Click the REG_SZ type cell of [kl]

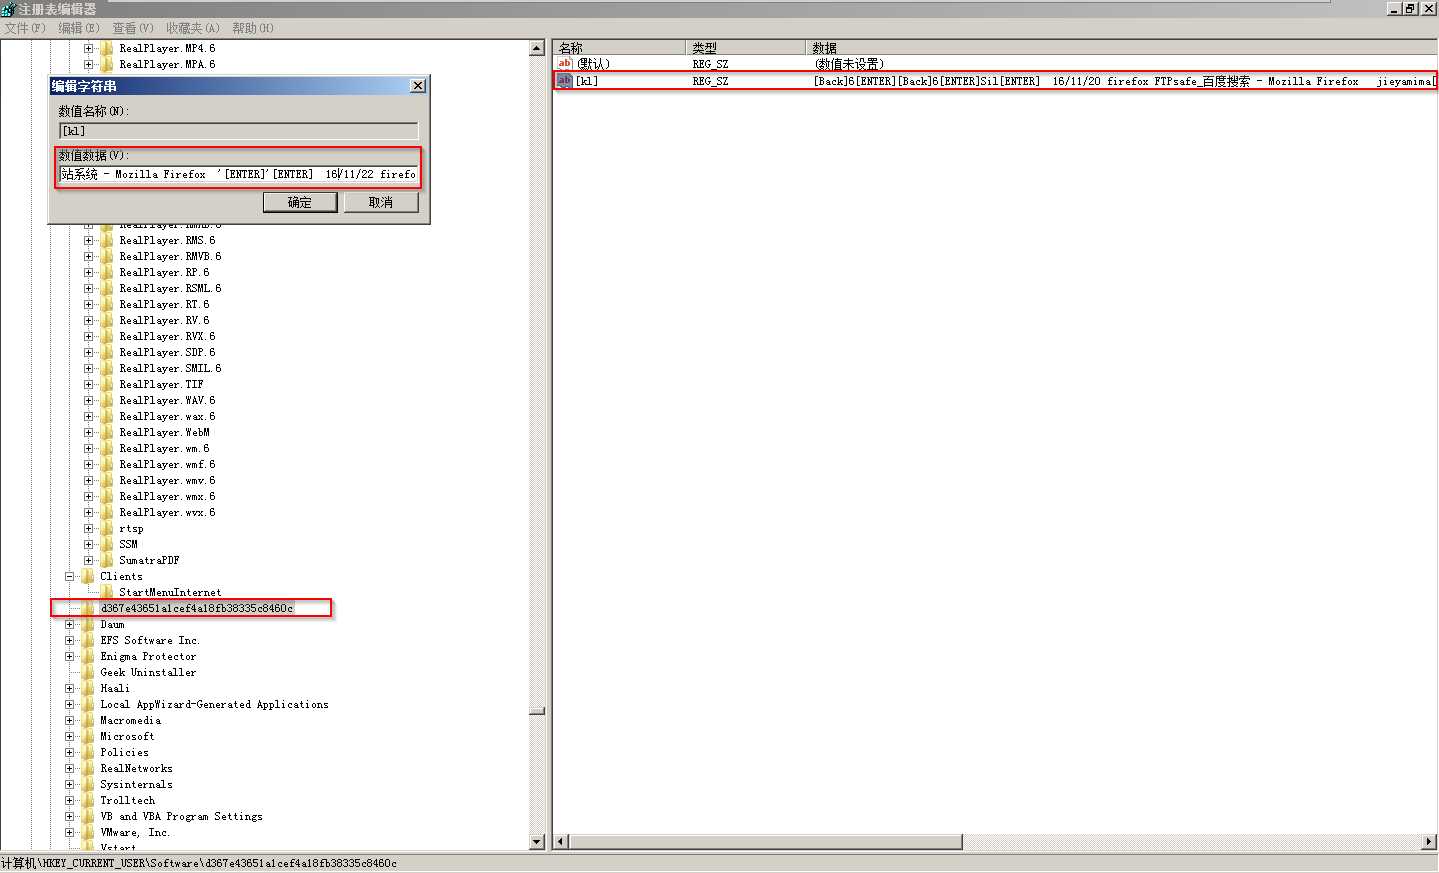click(x=710, y=81)
